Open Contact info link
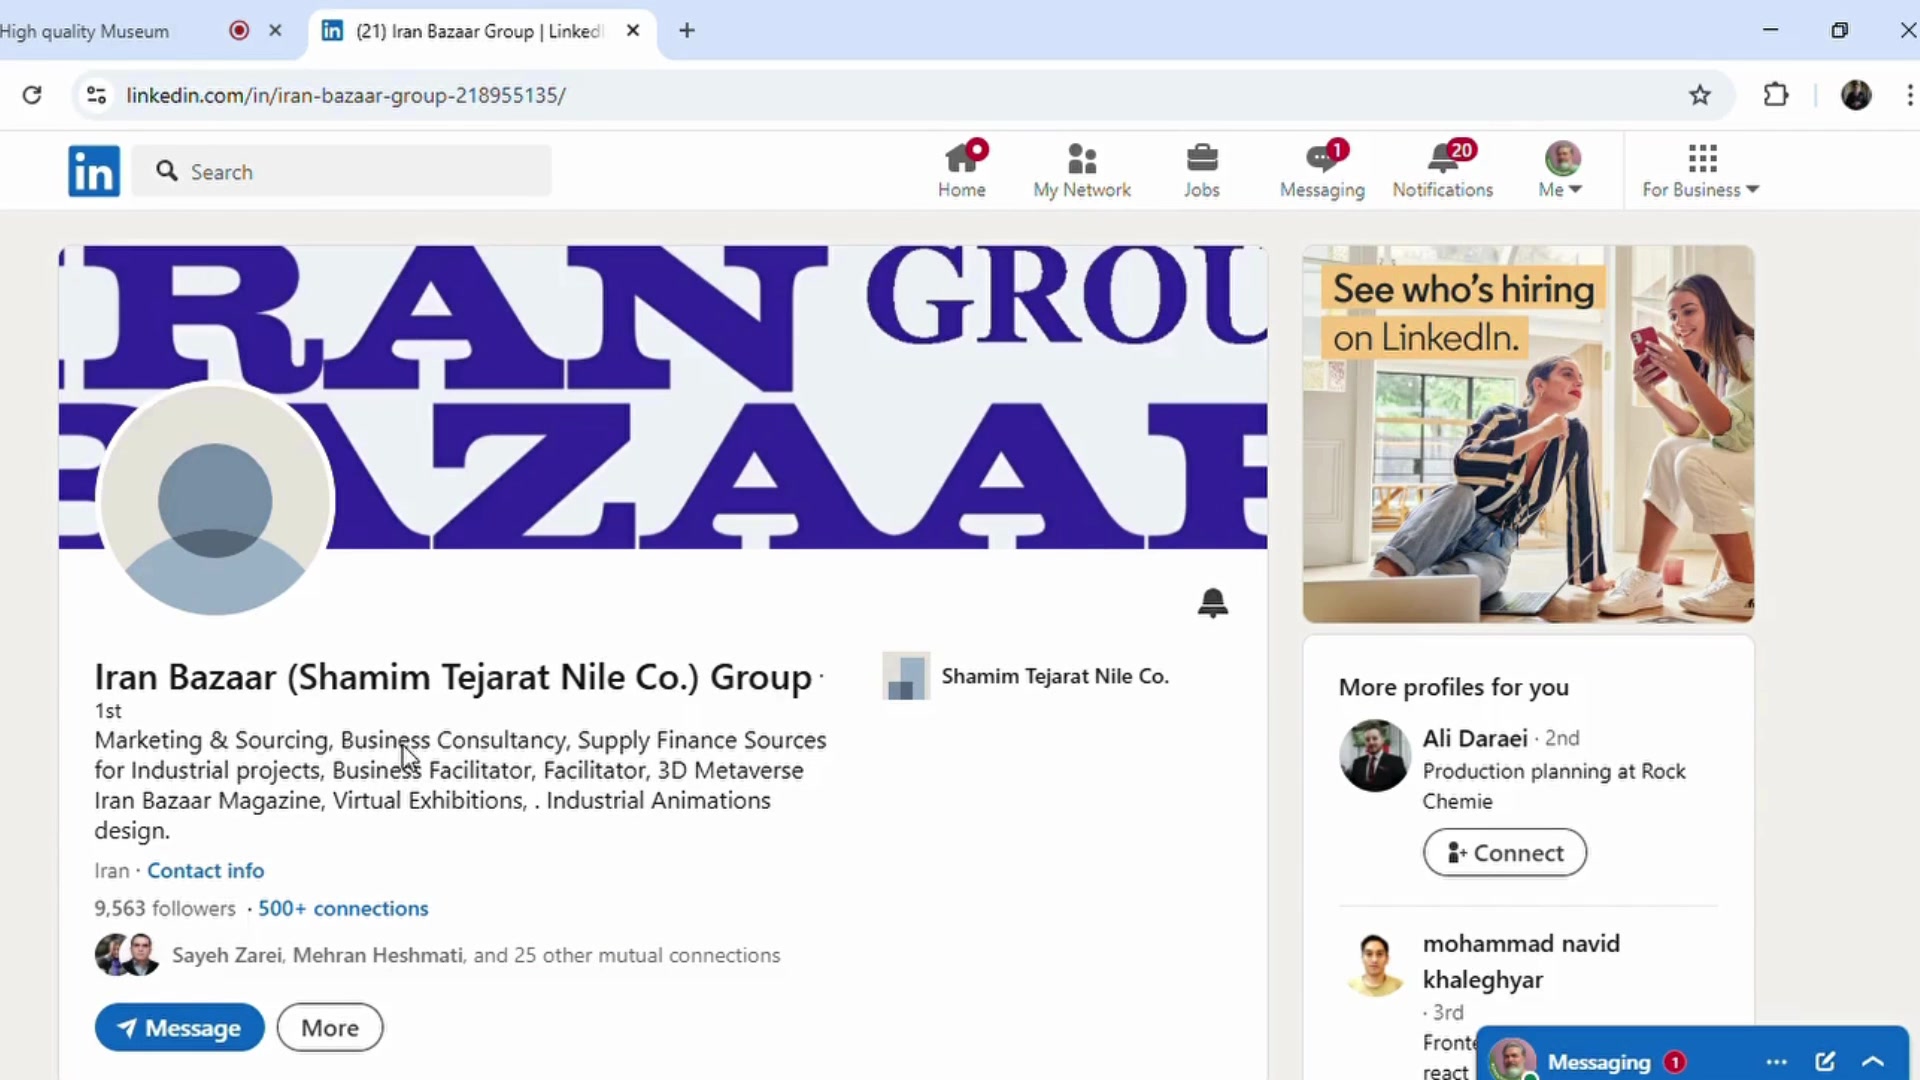The image size is (1920, 1080). (x=205, y=870)
